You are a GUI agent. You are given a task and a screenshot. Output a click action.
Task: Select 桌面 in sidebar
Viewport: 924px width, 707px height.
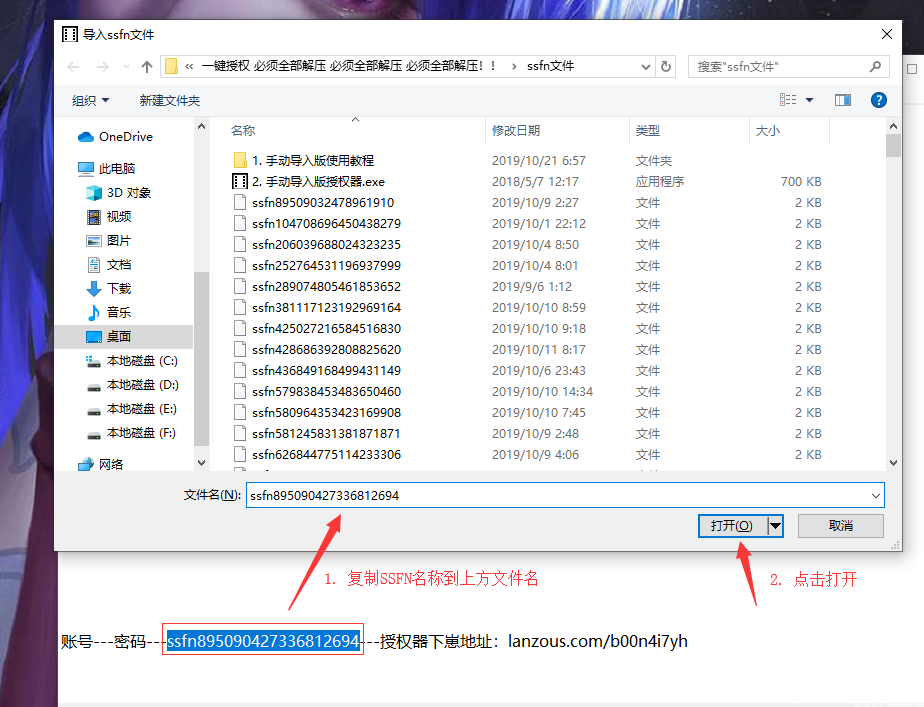[x=124, y=337]
